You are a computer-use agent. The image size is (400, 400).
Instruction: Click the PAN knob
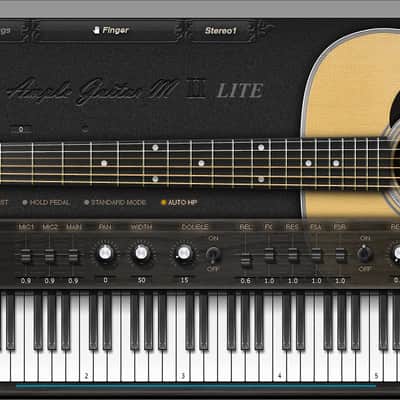click(x=105, y=253)
